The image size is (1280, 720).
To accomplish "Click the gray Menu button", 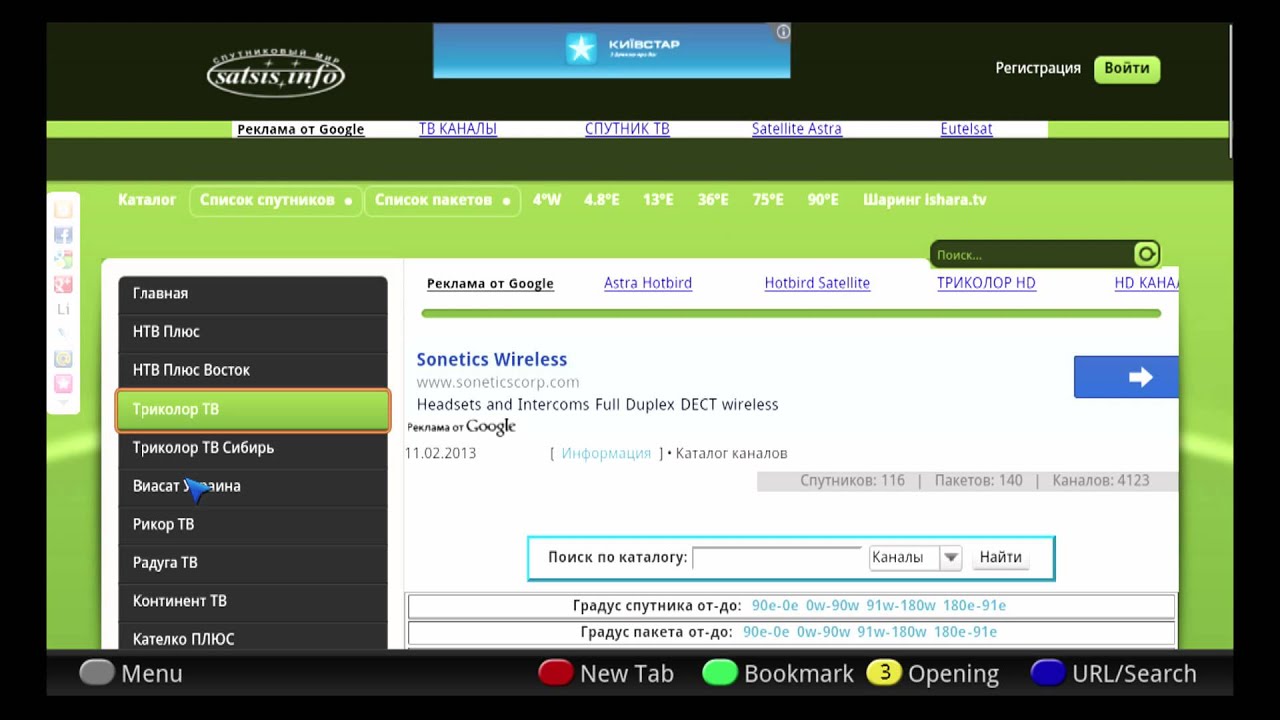I will [x=131, y=673].
